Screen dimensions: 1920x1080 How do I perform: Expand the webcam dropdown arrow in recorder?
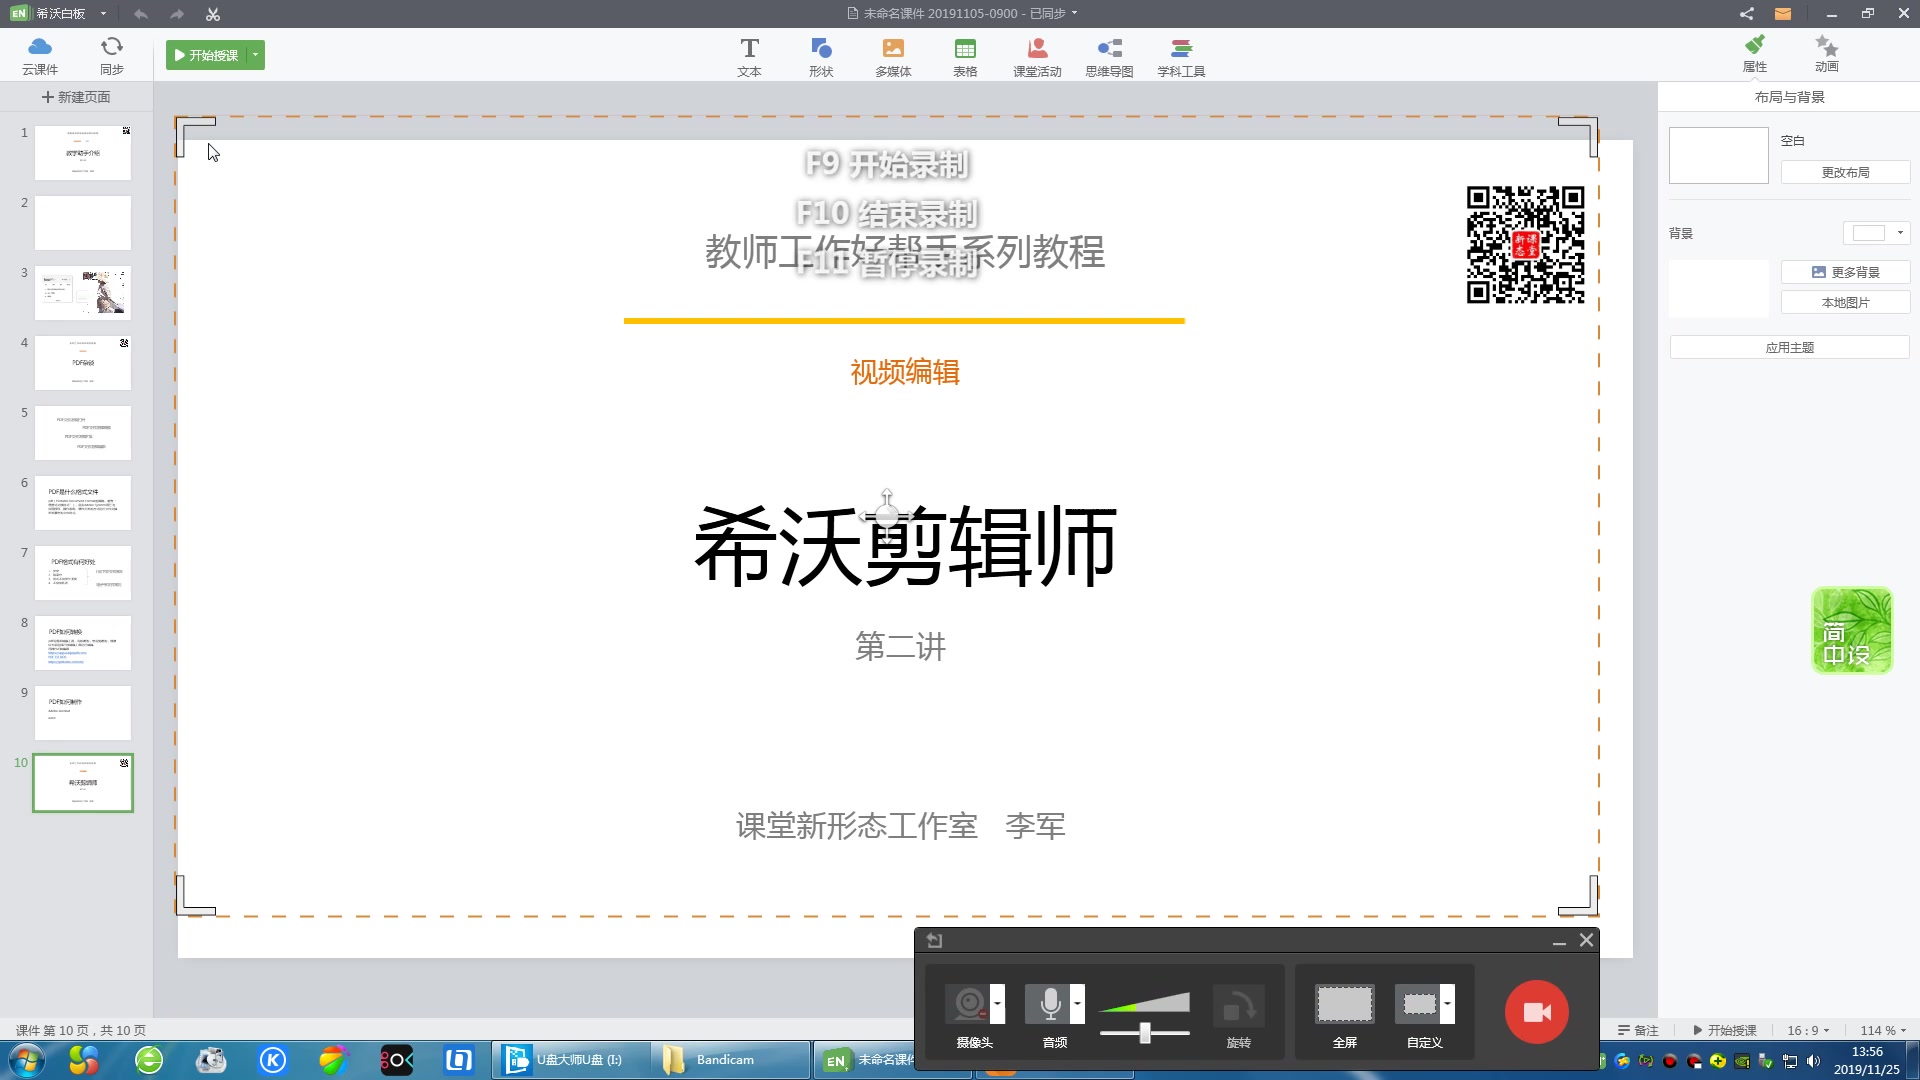997,1004
